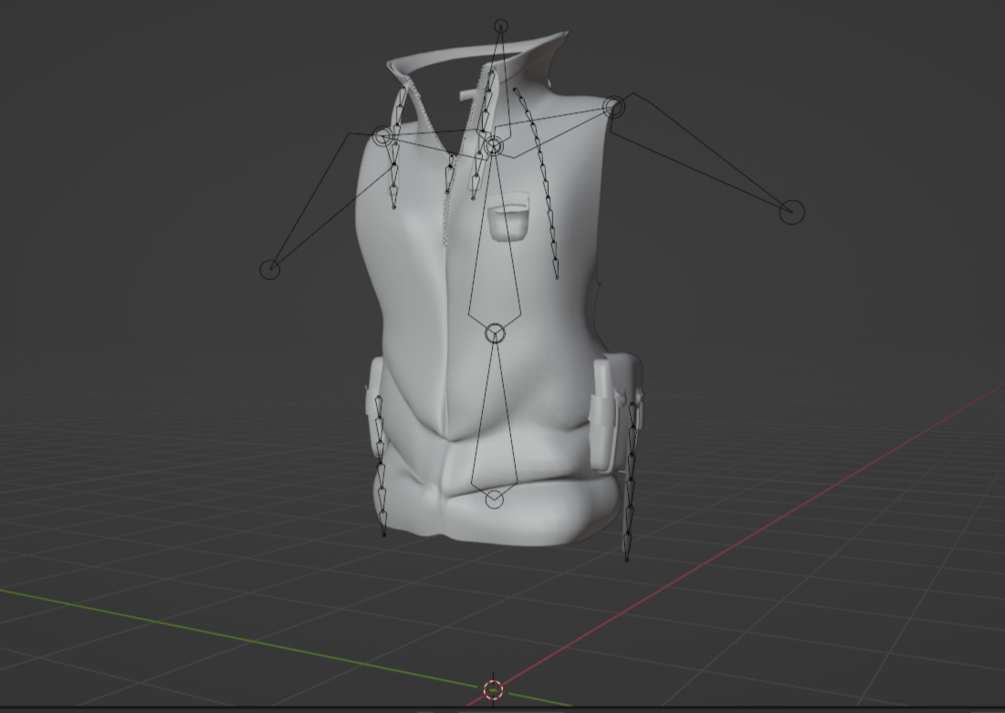Select the double-circle shoulder control near the zipper collar
The image size is (1005, 713).
click(x=383, y=136)
